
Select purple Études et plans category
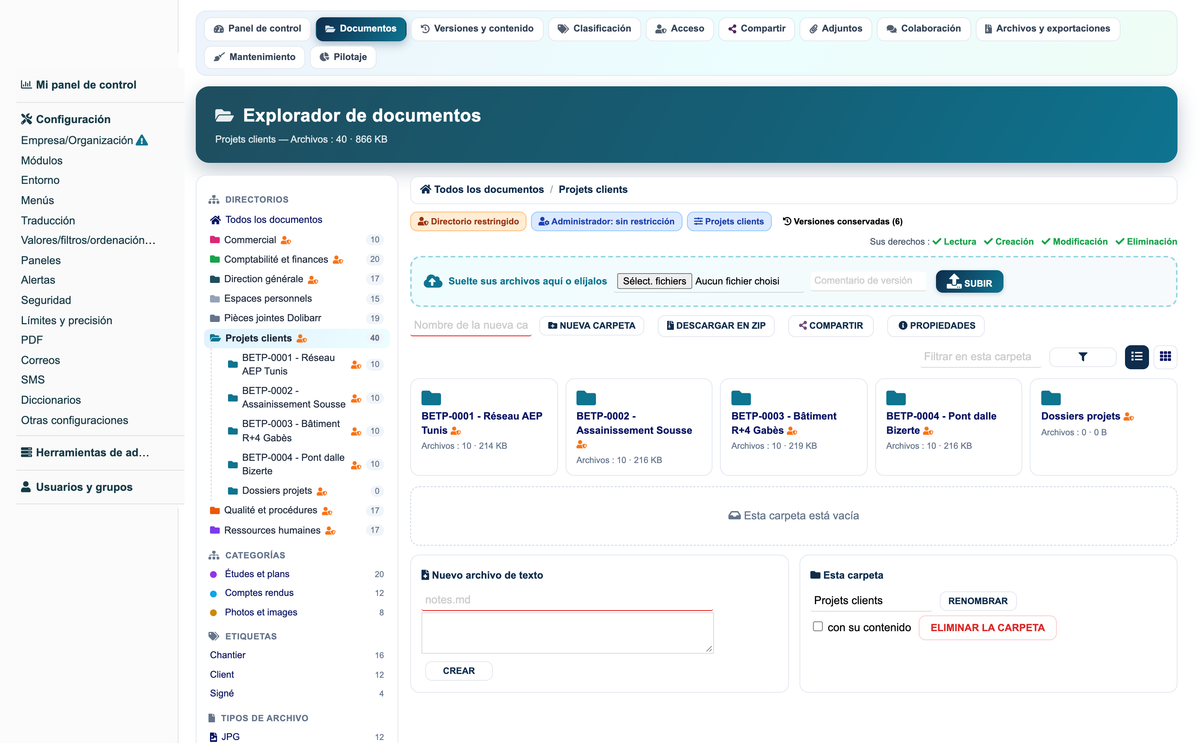(x=257, y=574)
